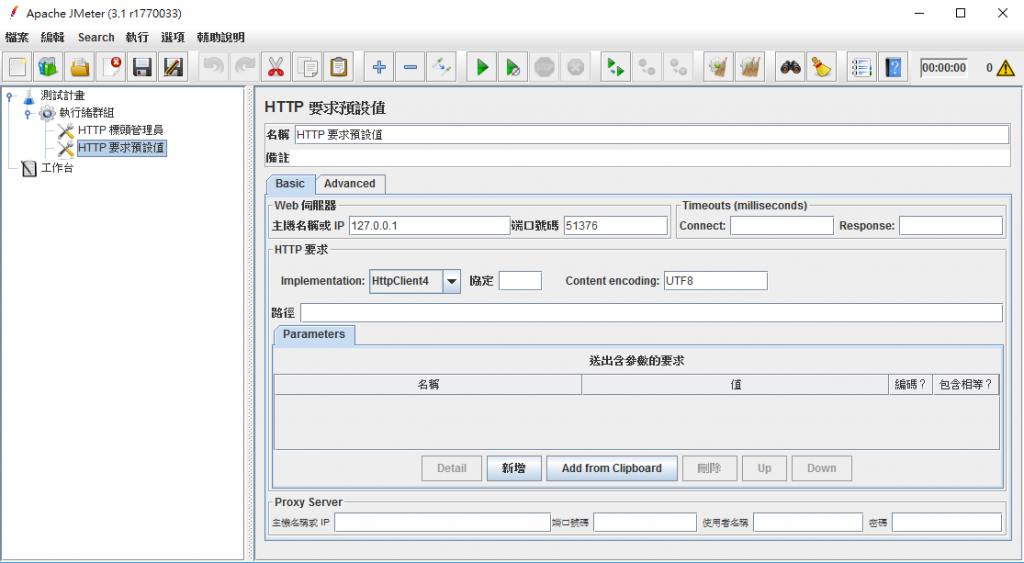Click the 名稱 name input field
Screen dimensions: 1024x563
coord(652,135)
